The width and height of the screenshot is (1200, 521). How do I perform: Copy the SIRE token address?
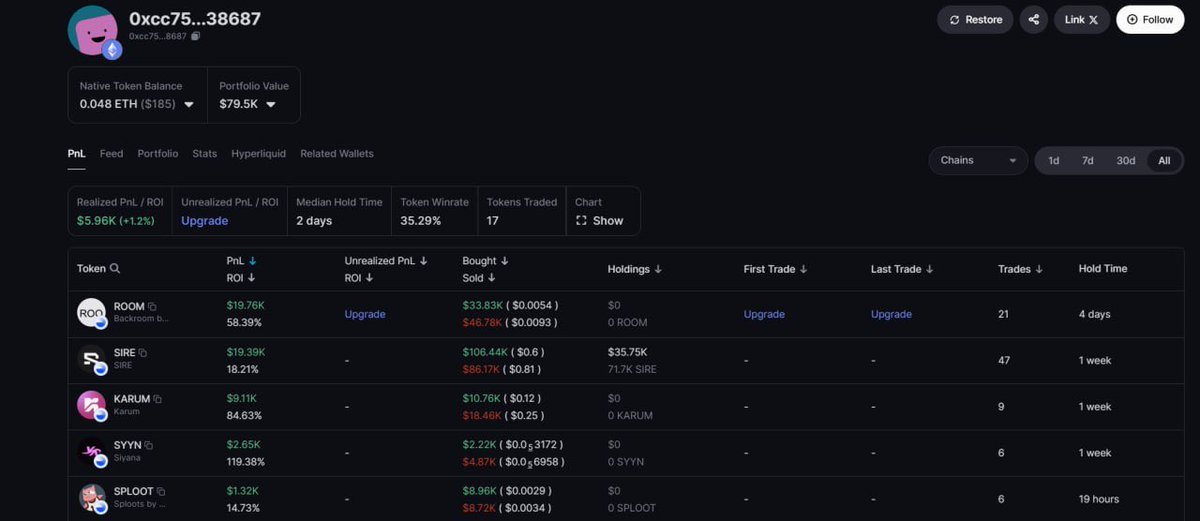(143, 353)
